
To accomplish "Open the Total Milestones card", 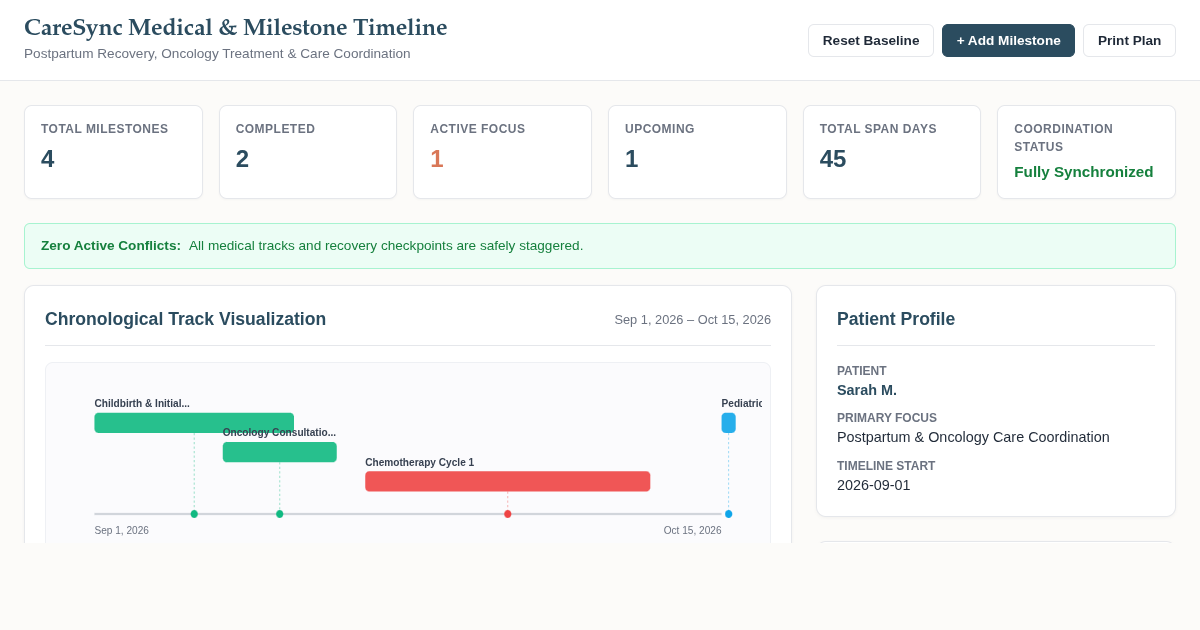I will tap(113, 152).
